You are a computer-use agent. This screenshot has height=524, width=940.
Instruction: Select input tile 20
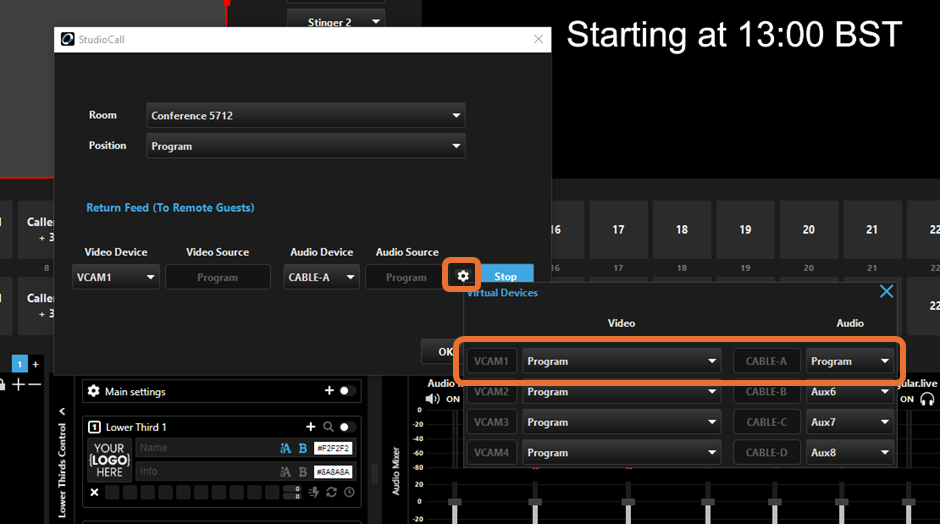tap(809, 230)
